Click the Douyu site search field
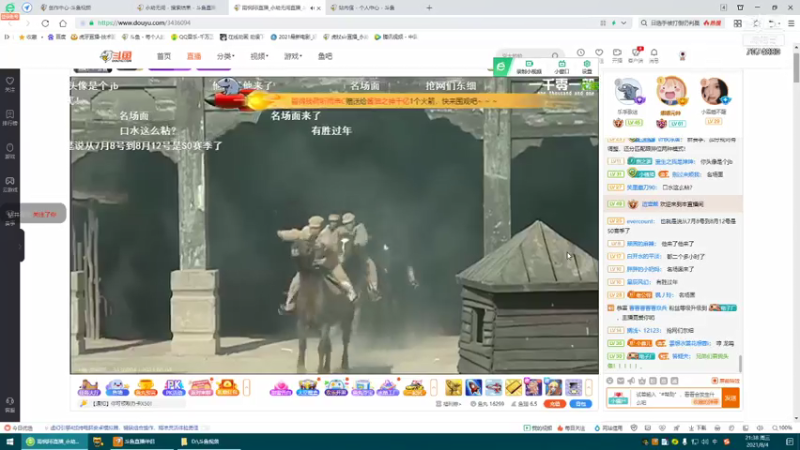This screenshot has height=450, width=800. [524, 55]
